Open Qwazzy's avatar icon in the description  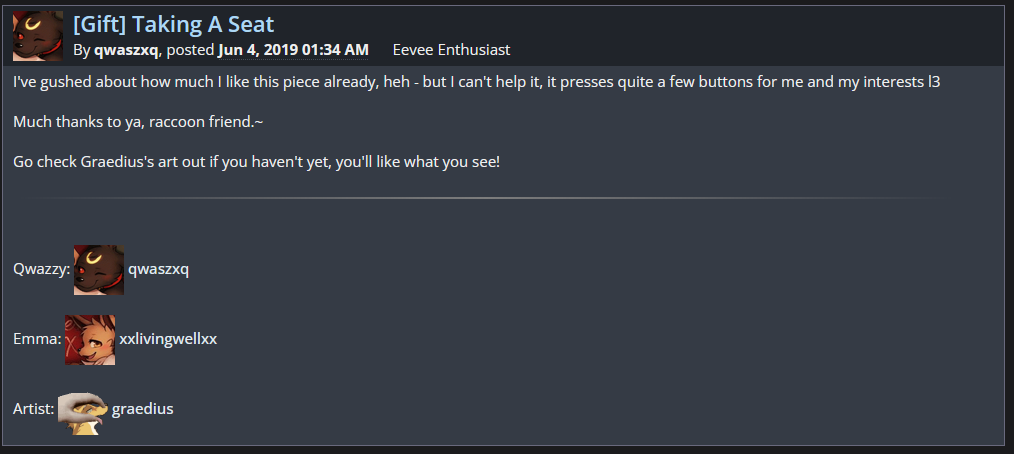99,270
